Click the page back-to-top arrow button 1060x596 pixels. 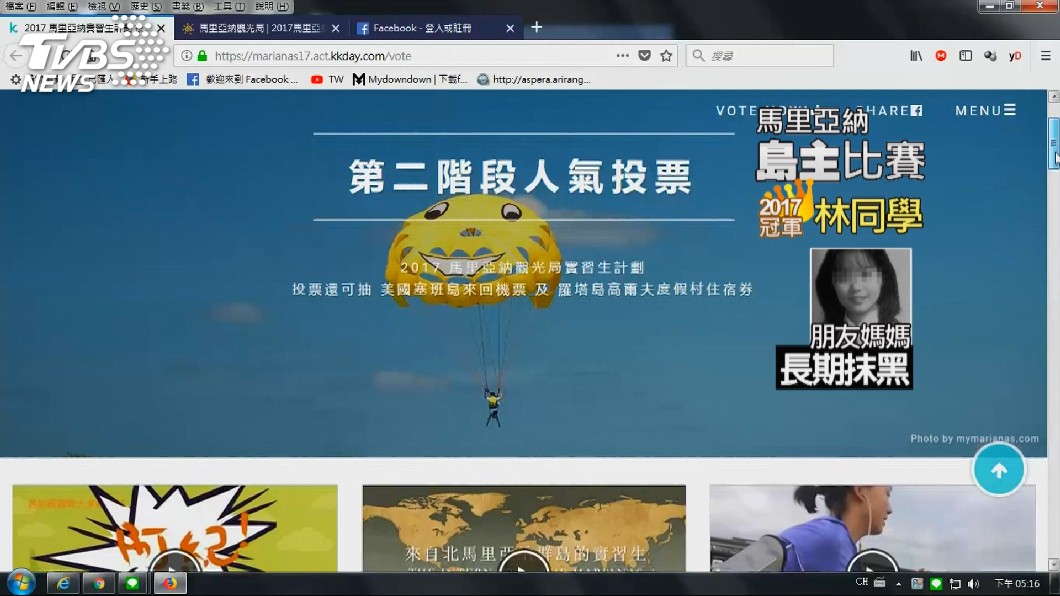click(998, 470)
